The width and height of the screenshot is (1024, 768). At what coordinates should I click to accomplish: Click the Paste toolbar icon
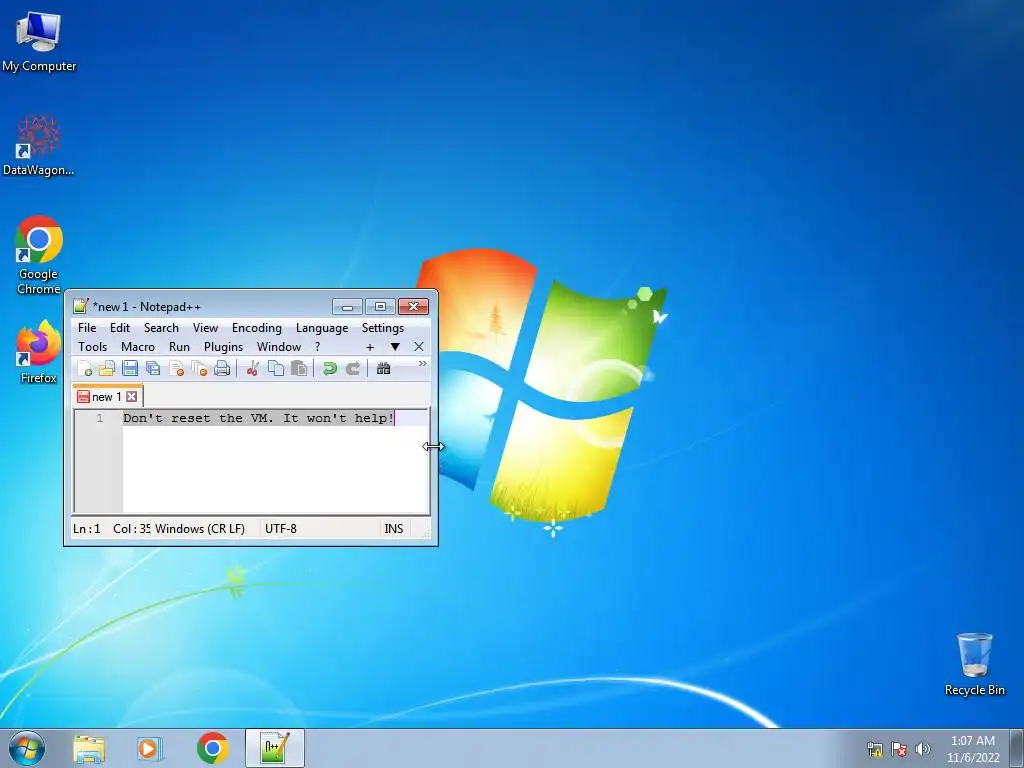click(x=298, y=368)
